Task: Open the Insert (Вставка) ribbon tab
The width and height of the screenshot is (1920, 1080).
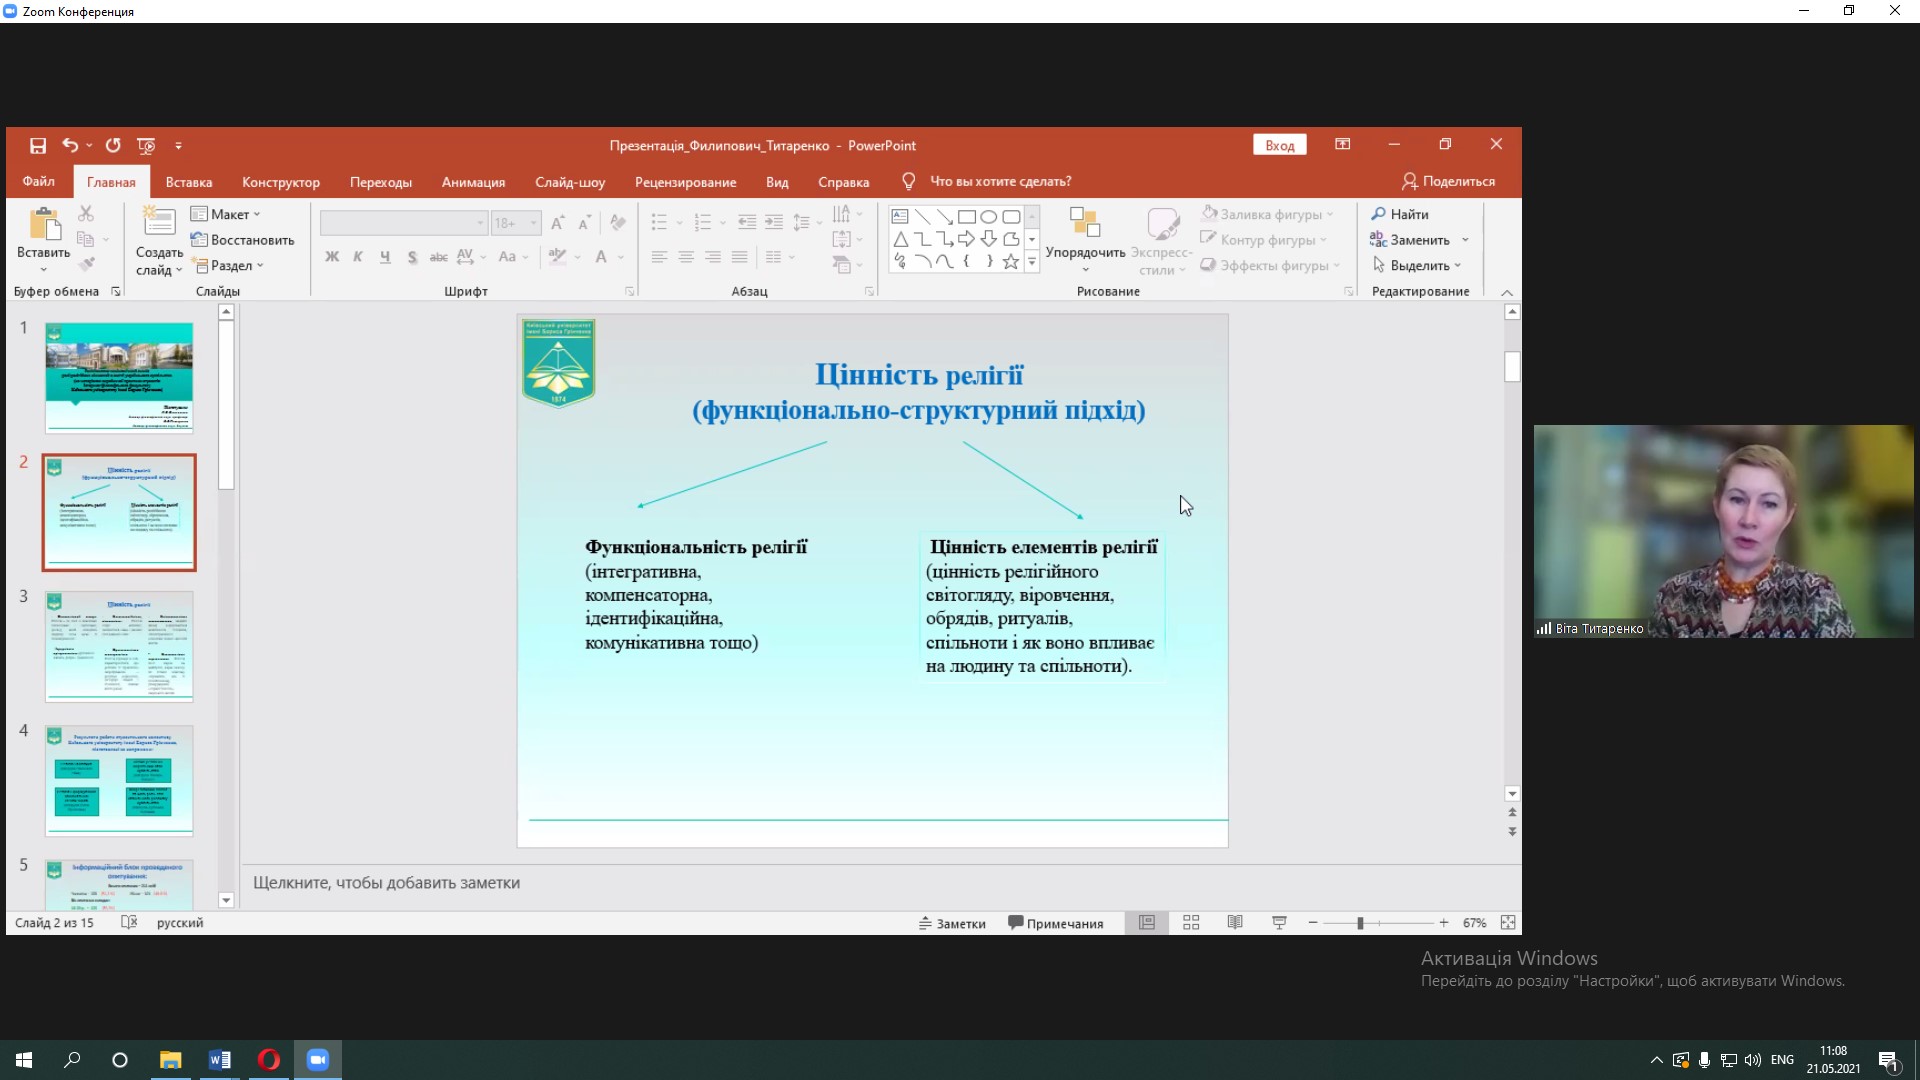Action: click(189, 182)
